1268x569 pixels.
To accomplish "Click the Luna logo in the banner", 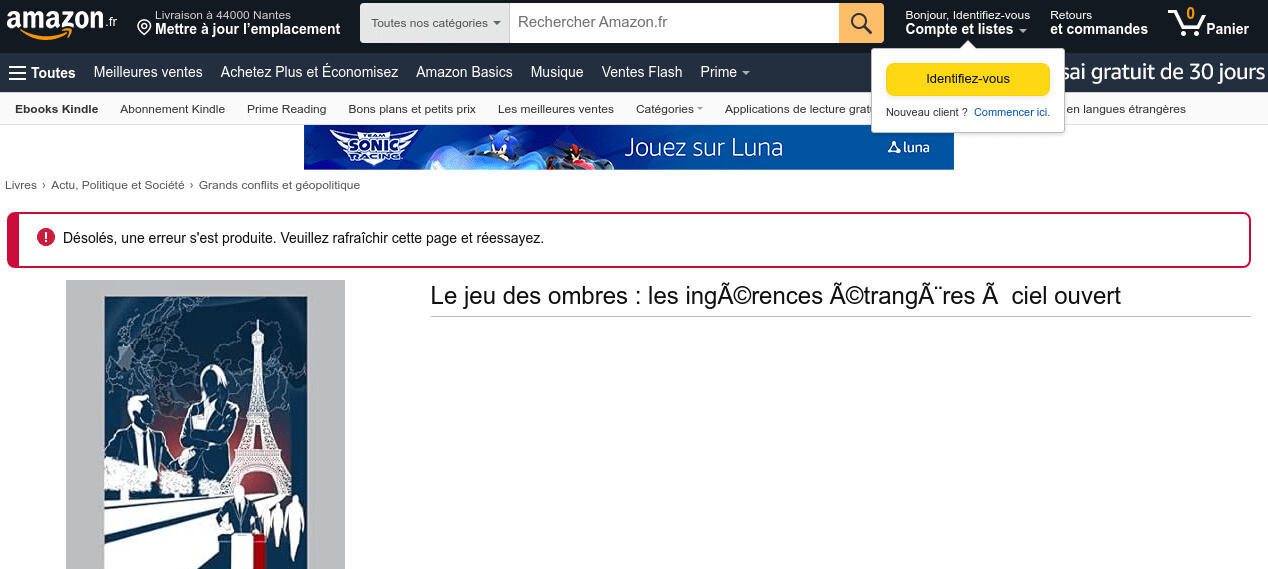I will [908, 148].
